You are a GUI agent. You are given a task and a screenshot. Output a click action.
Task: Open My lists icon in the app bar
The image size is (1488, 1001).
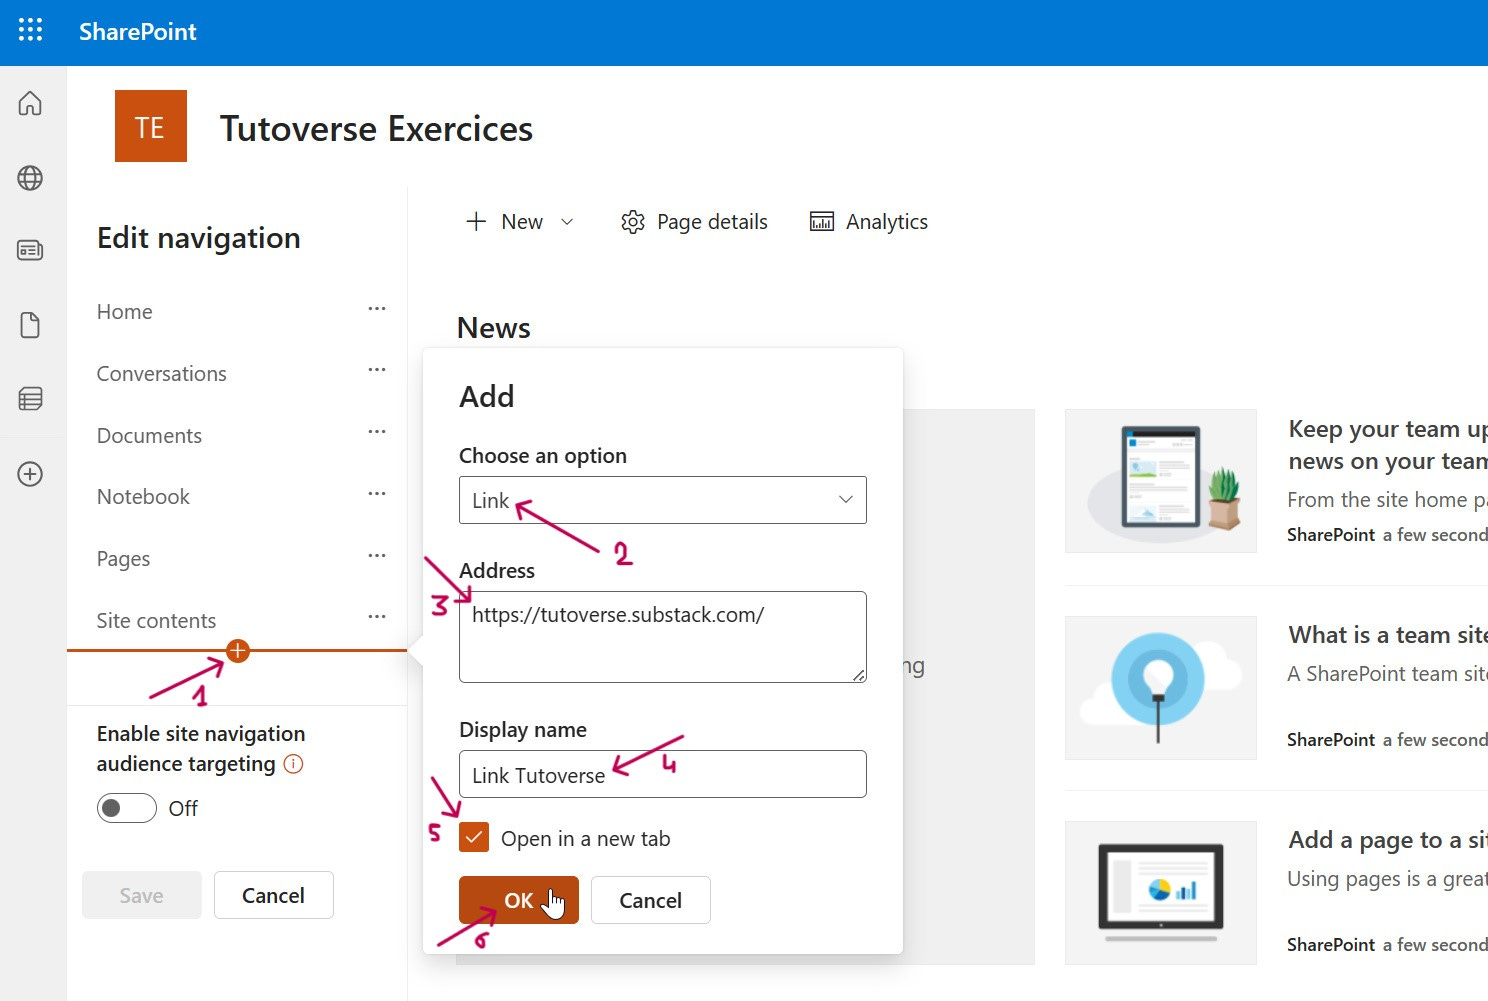click(x=30, y=399)
